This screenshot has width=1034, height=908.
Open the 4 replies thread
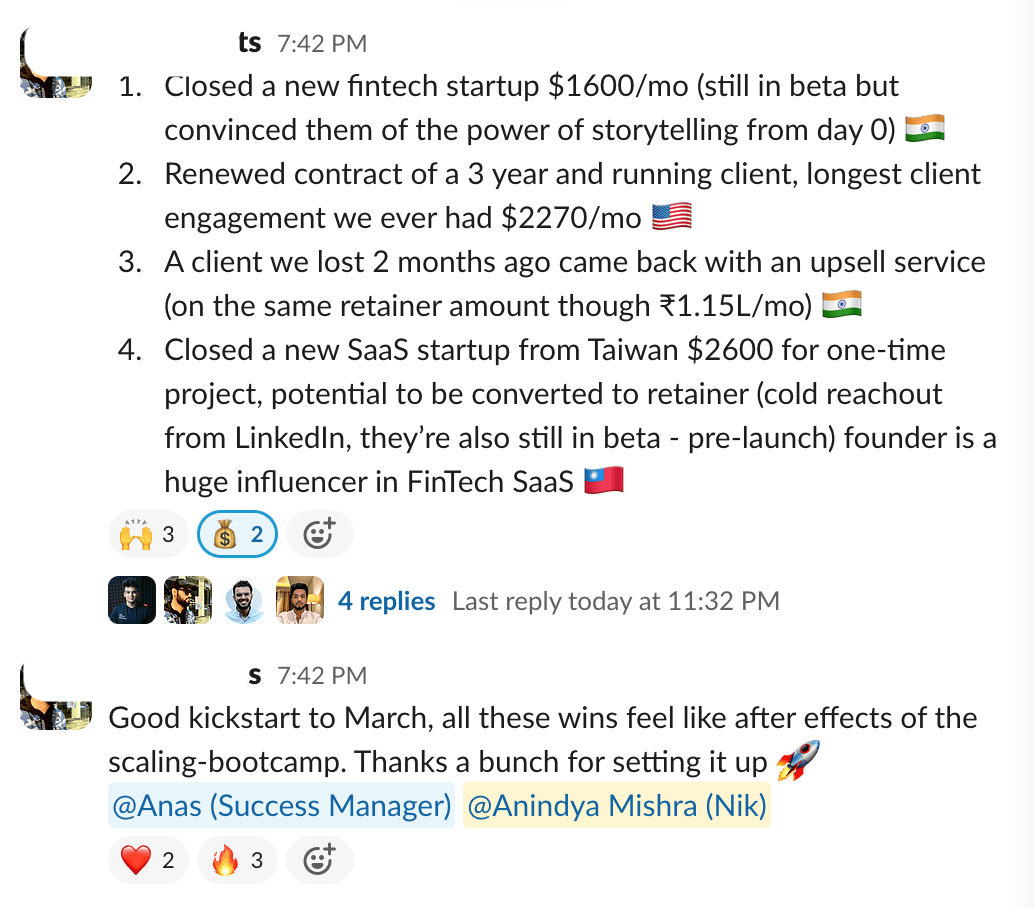(x=386, y=601)
